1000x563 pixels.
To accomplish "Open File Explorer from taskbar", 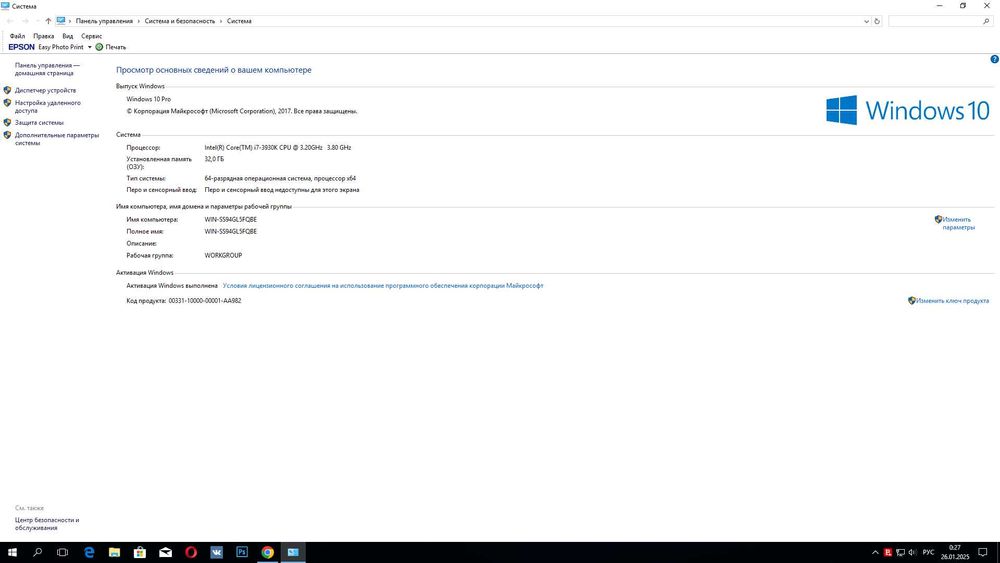I will coord(114,552).
